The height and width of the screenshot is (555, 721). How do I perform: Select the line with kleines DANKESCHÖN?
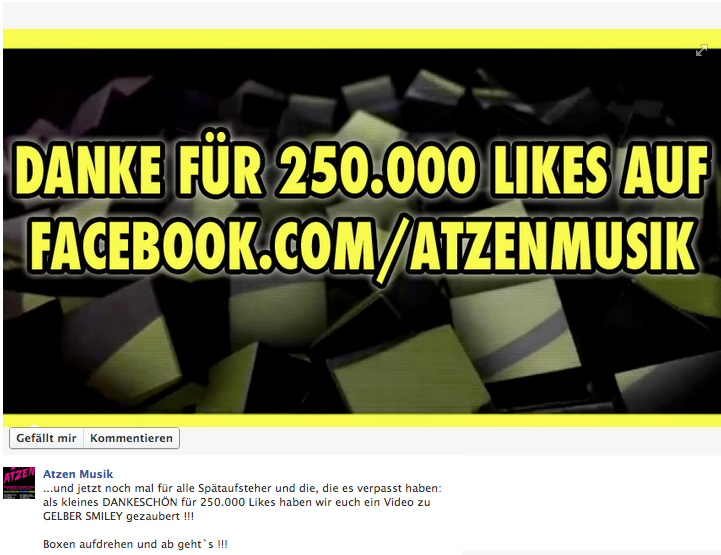click(x=237, y=502)
